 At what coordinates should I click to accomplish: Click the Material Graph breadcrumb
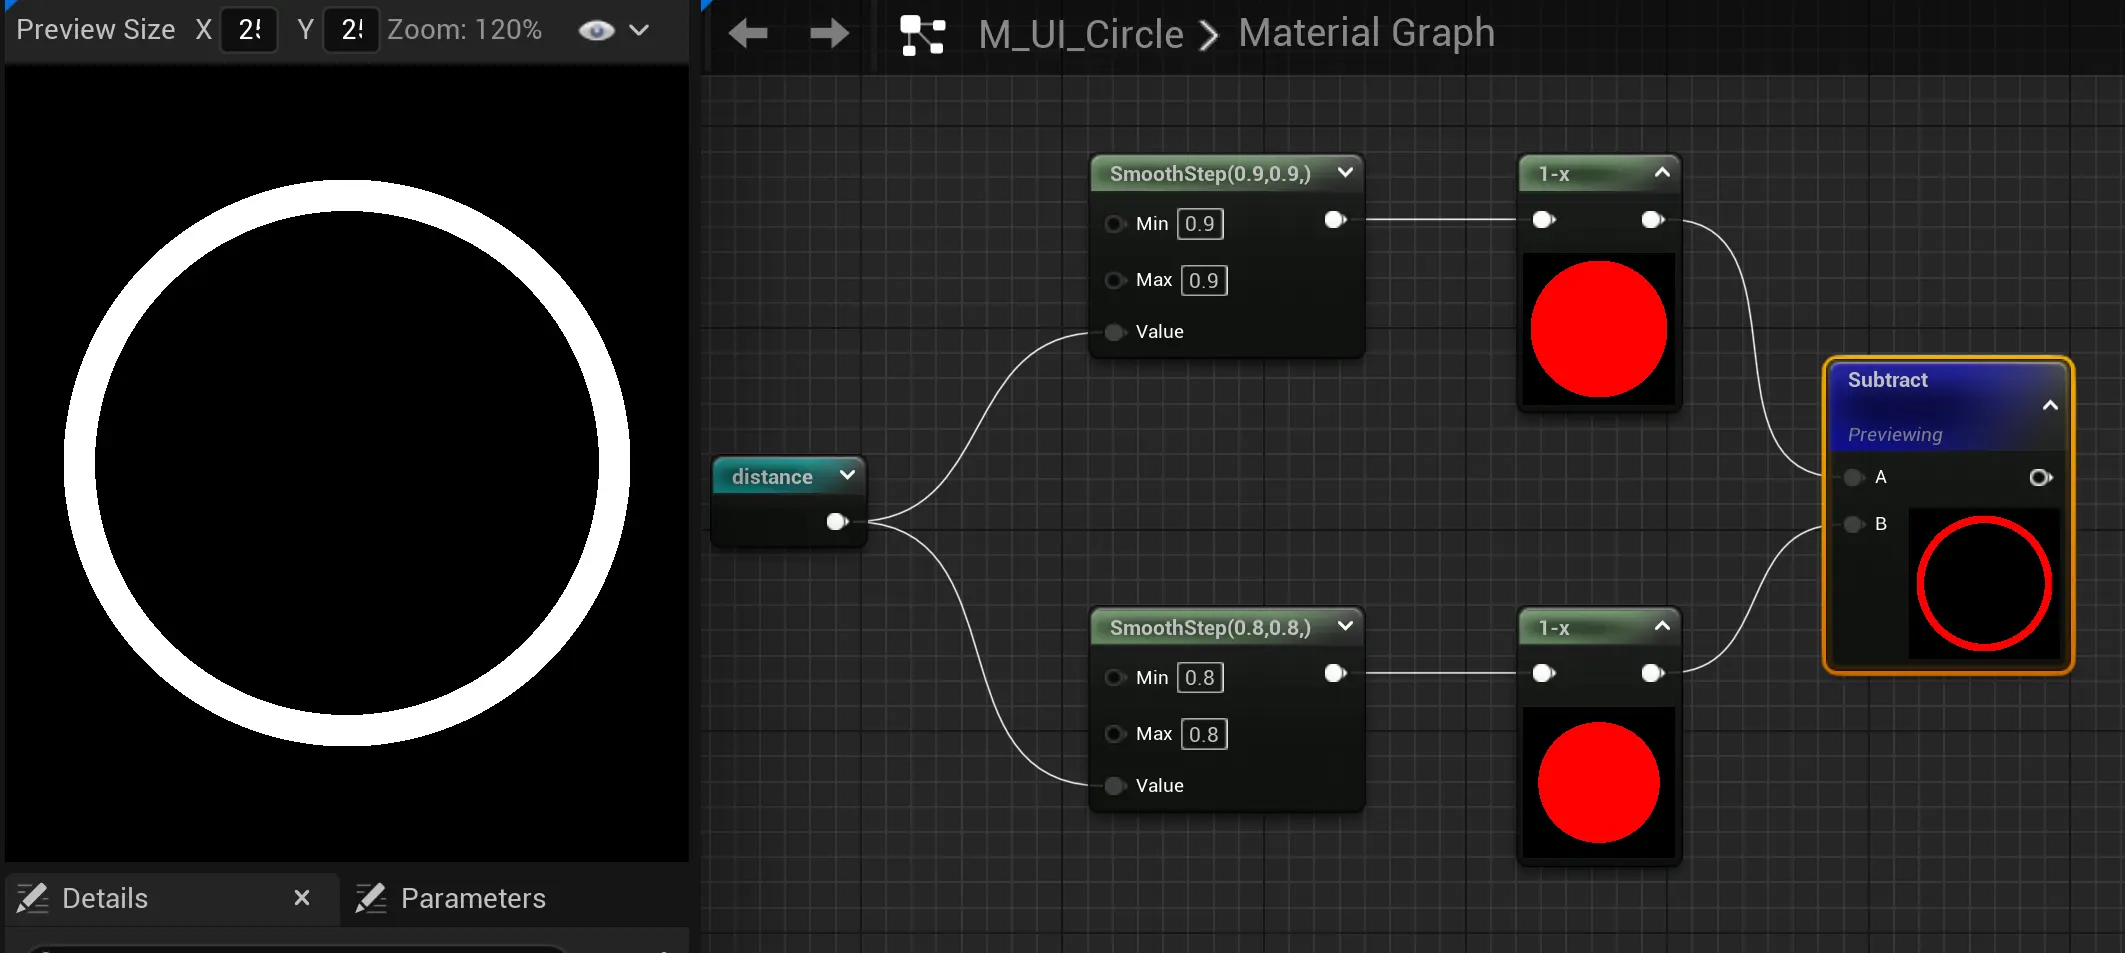coord(1366,33)
